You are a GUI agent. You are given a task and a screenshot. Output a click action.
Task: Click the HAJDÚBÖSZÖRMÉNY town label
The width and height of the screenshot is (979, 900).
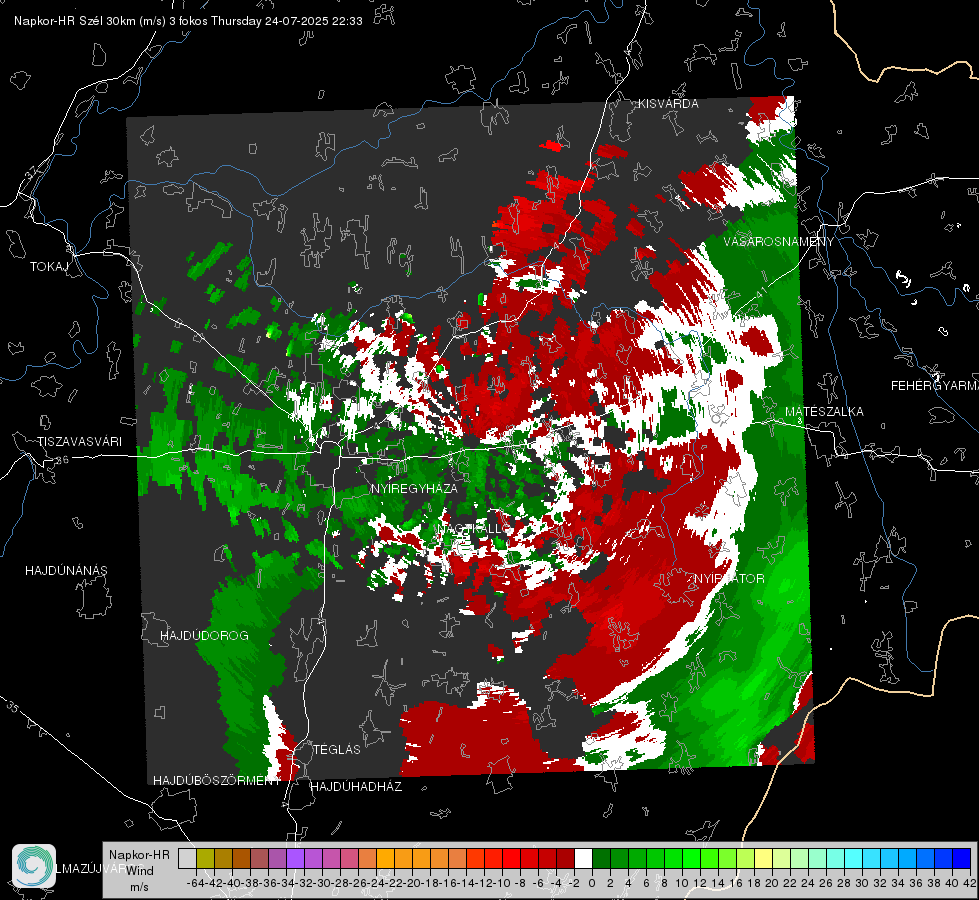pyautogui.click(x=217, y=781)
